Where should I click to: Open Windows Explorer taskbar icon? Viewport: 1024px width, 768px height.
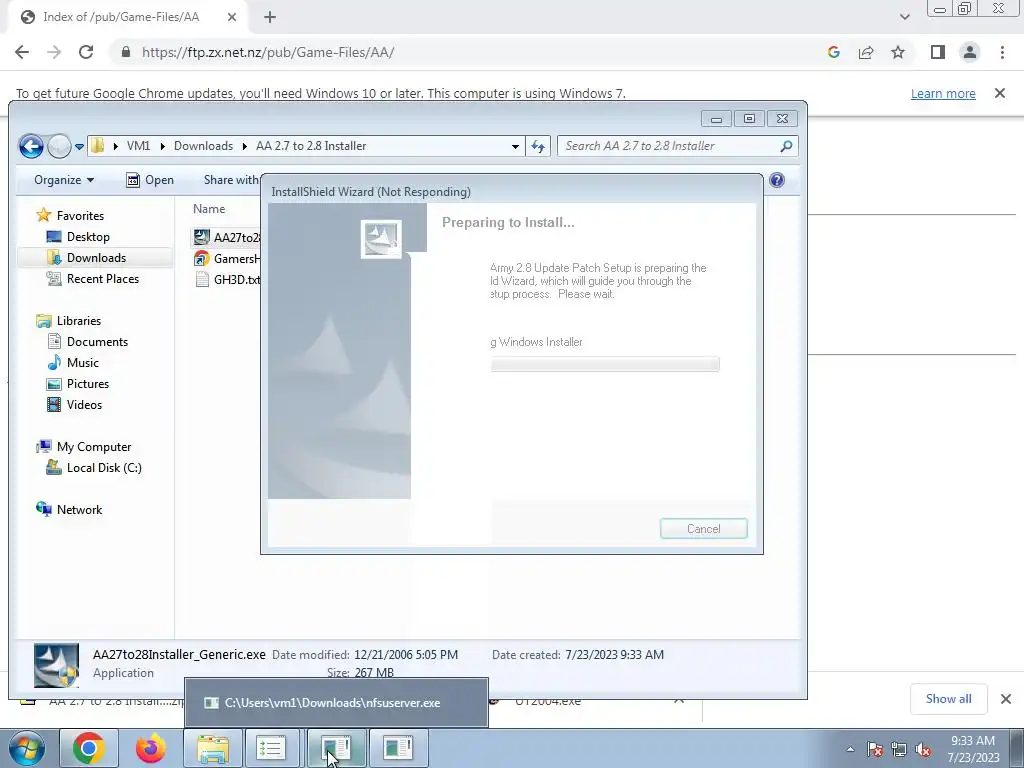click(x=212, y=748)
